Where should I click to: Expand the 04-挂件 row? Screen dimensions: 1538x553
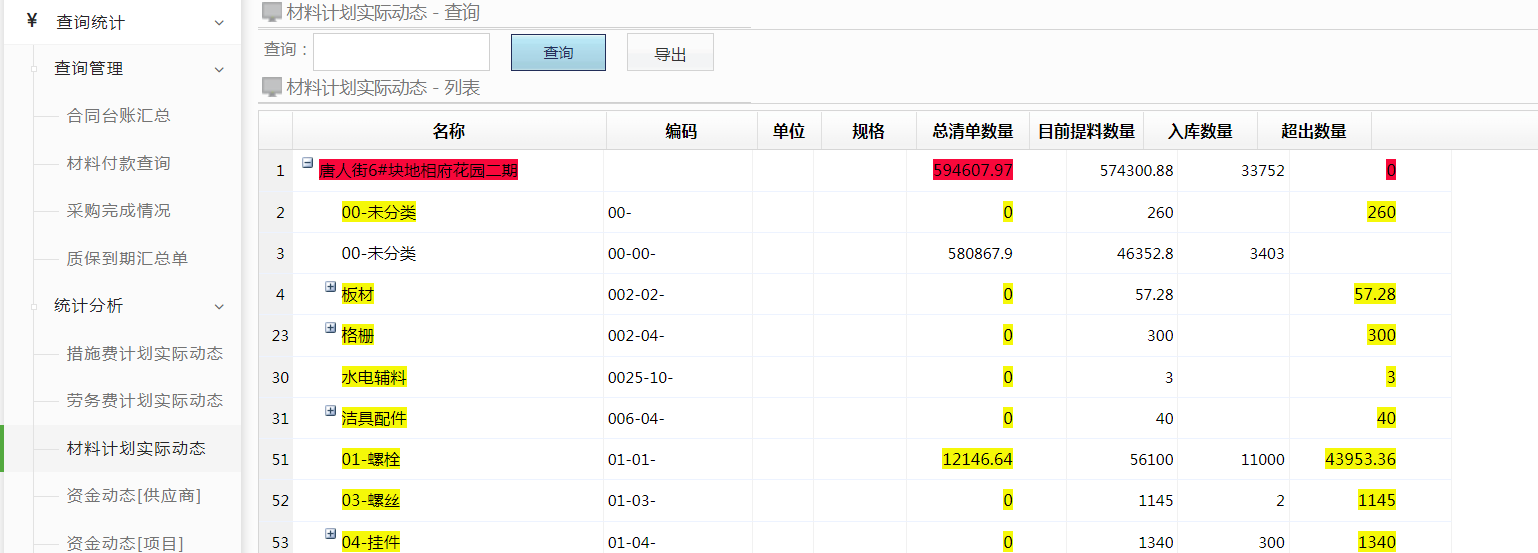(x=331, y=534)
